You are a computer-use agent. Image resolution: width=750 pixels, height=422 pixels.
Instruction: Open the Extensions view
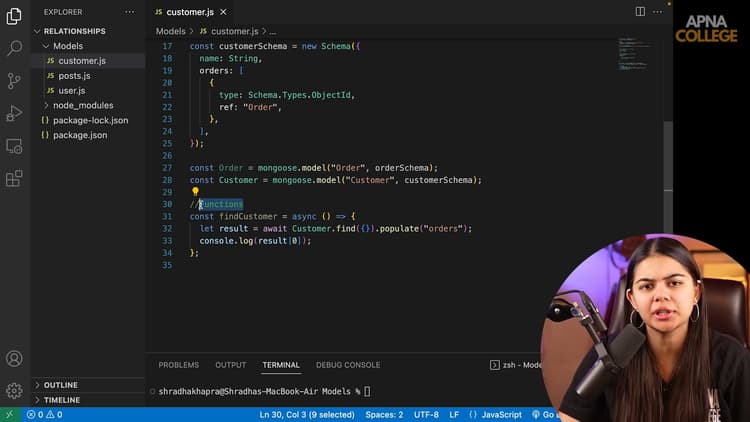click(14, 179)
